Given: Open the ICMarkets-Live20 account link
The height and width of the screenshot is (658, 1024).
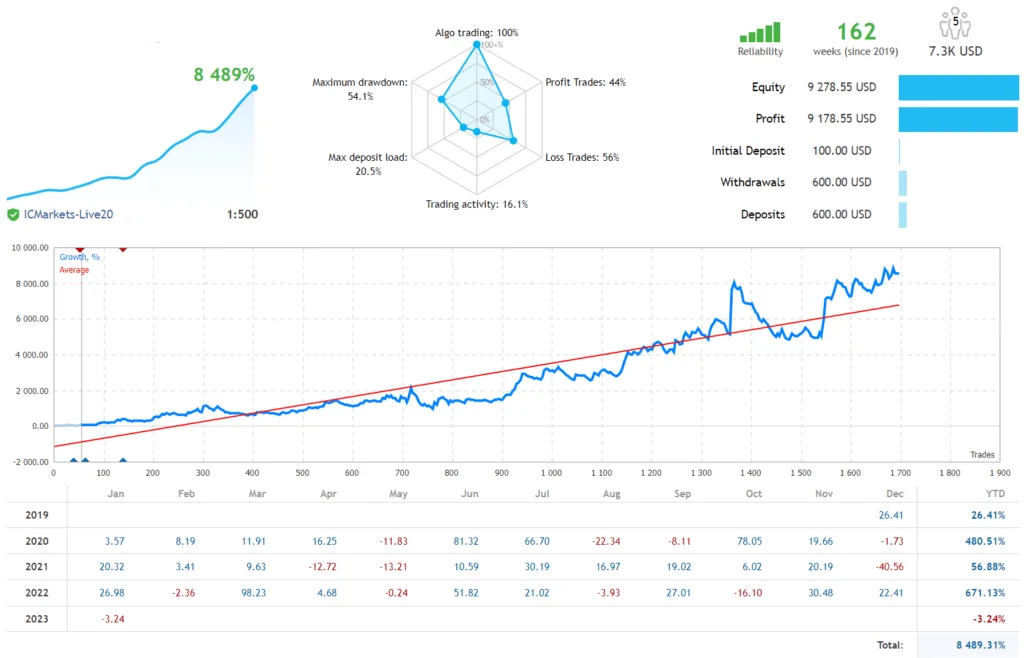Looking at the screenshot, I should (x=69, y=214).
